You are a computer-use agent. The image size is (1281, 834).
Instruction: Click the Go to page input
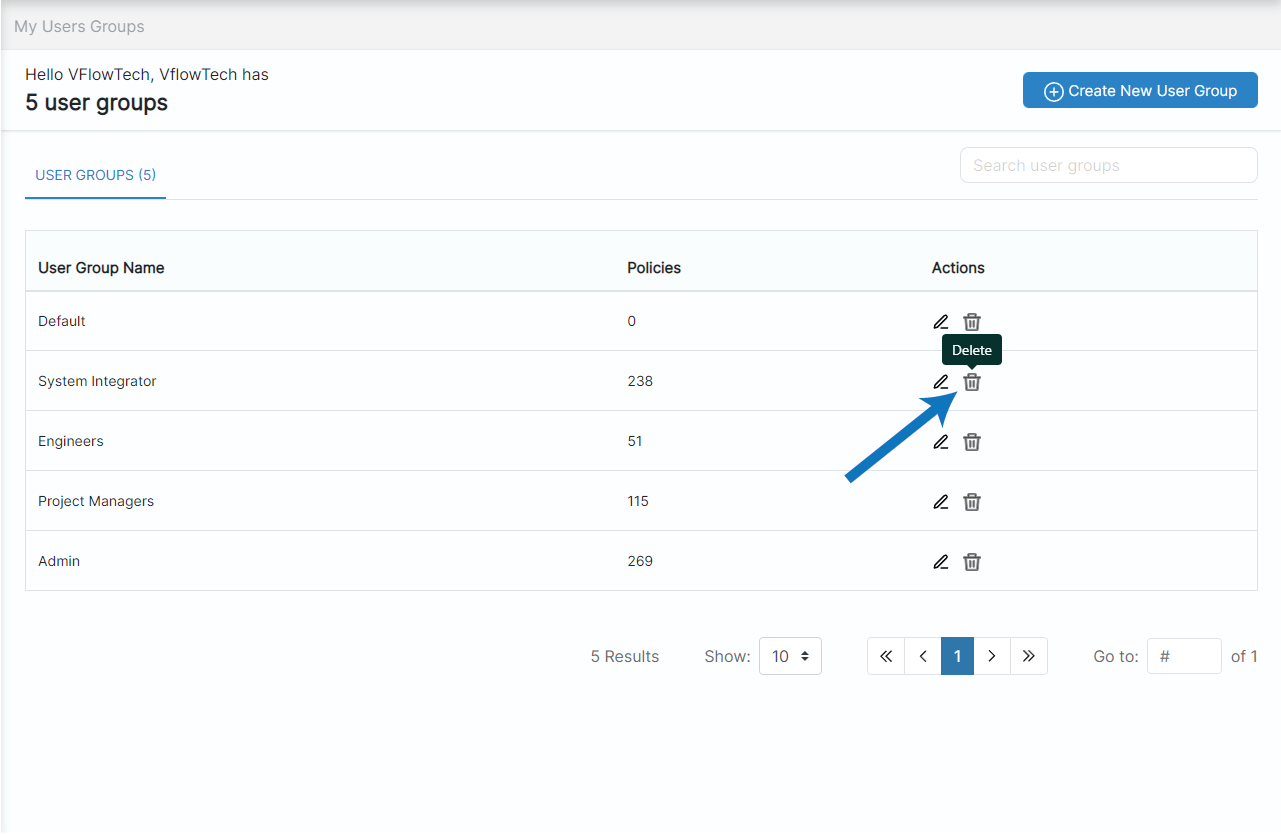(x=1184, y=656)
